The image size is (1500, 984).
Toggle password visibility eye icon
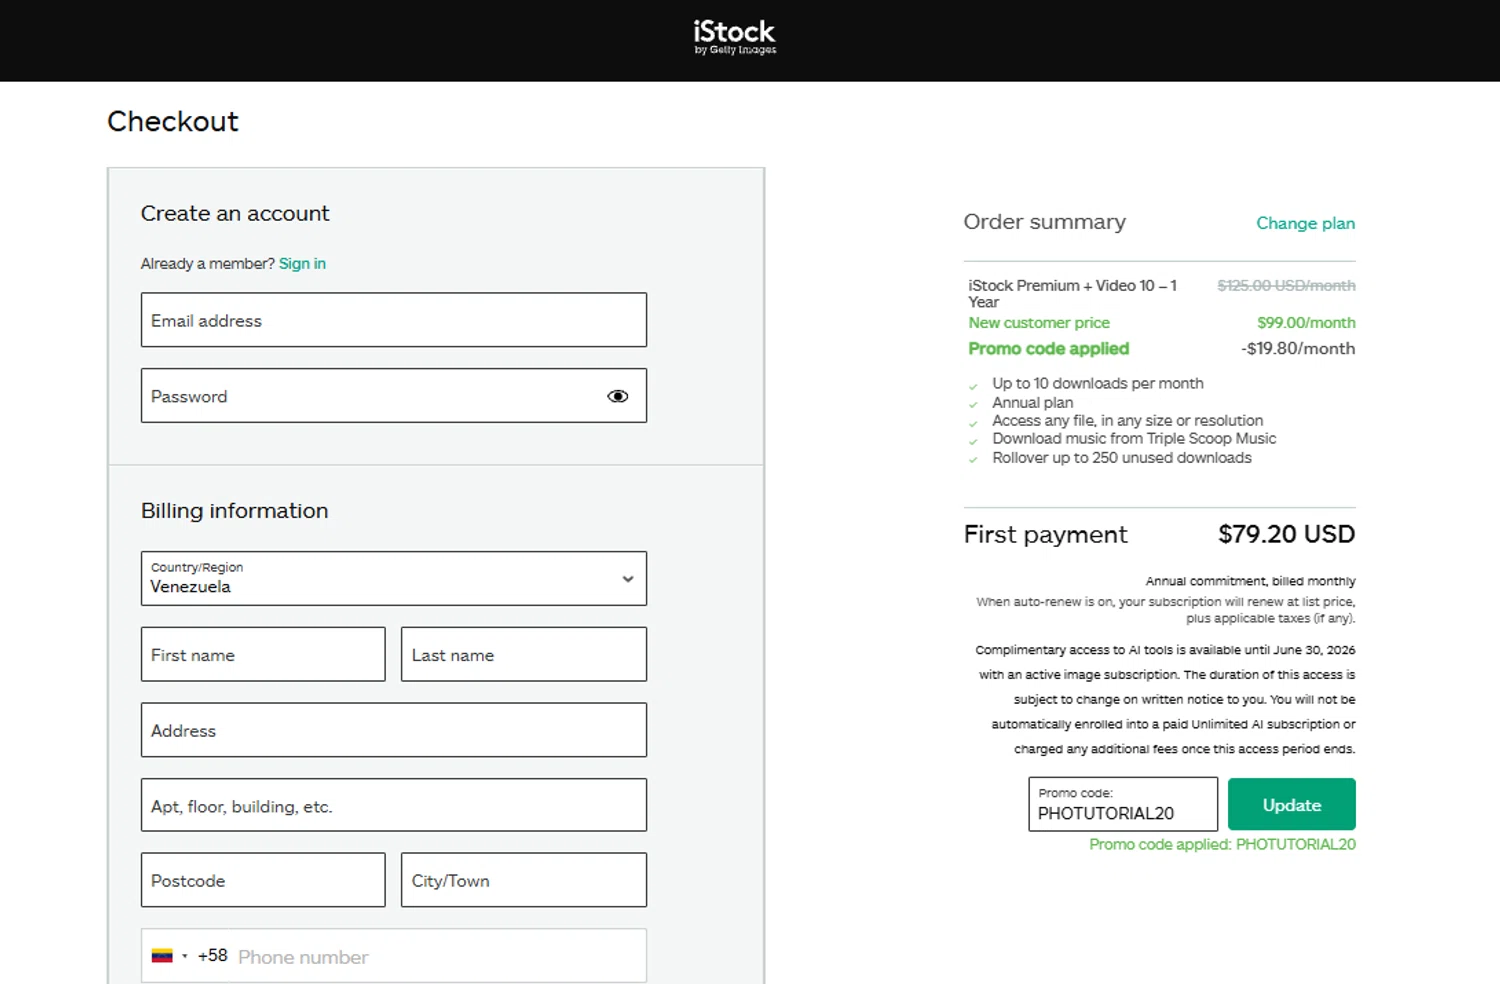[x=618, y=396]
